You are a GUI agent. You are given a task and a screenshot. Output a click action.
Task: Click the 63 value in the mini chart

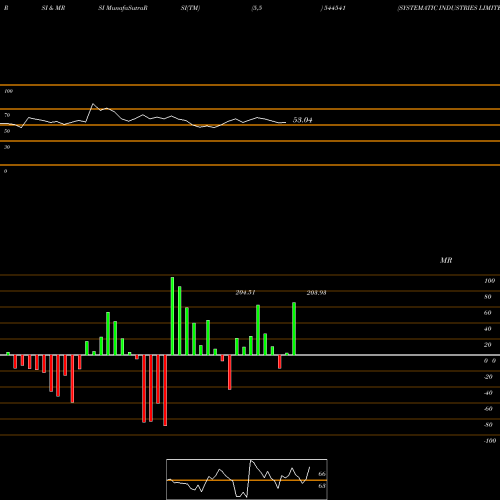pos(322,486)
